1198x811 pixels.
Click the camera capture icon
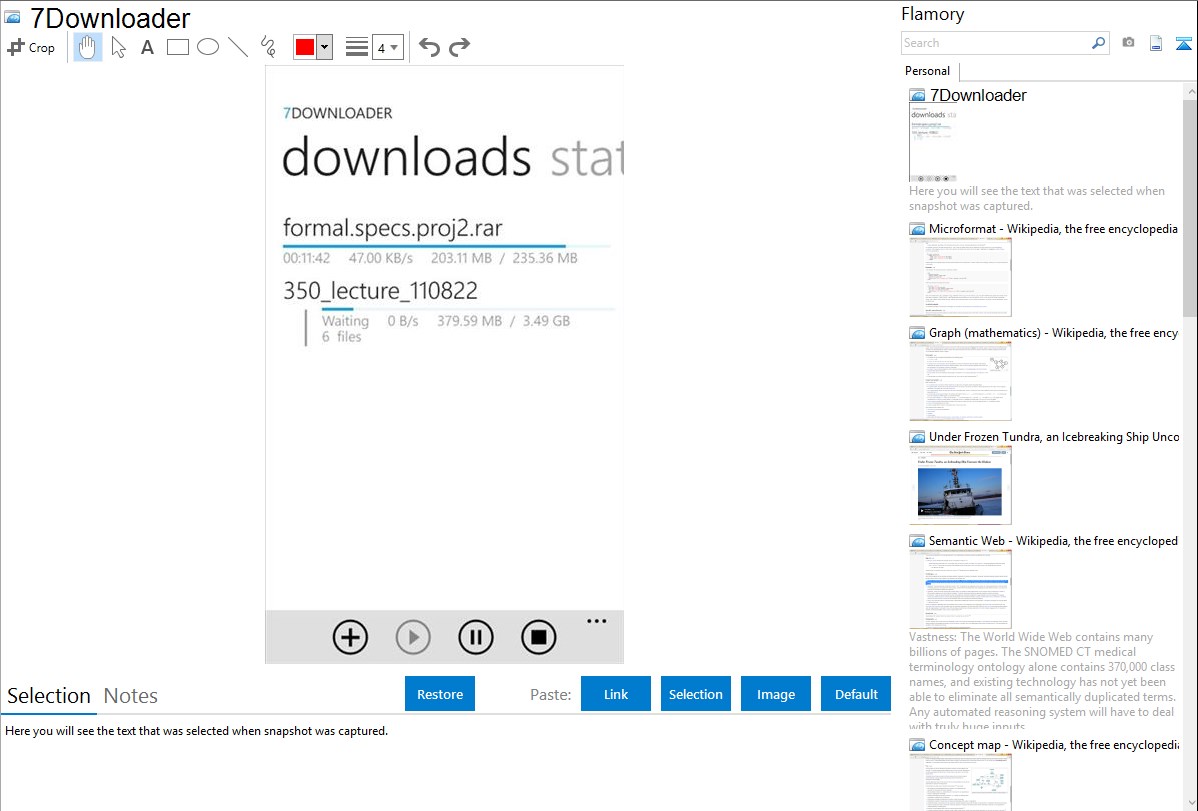click(x=1128, y=43)
